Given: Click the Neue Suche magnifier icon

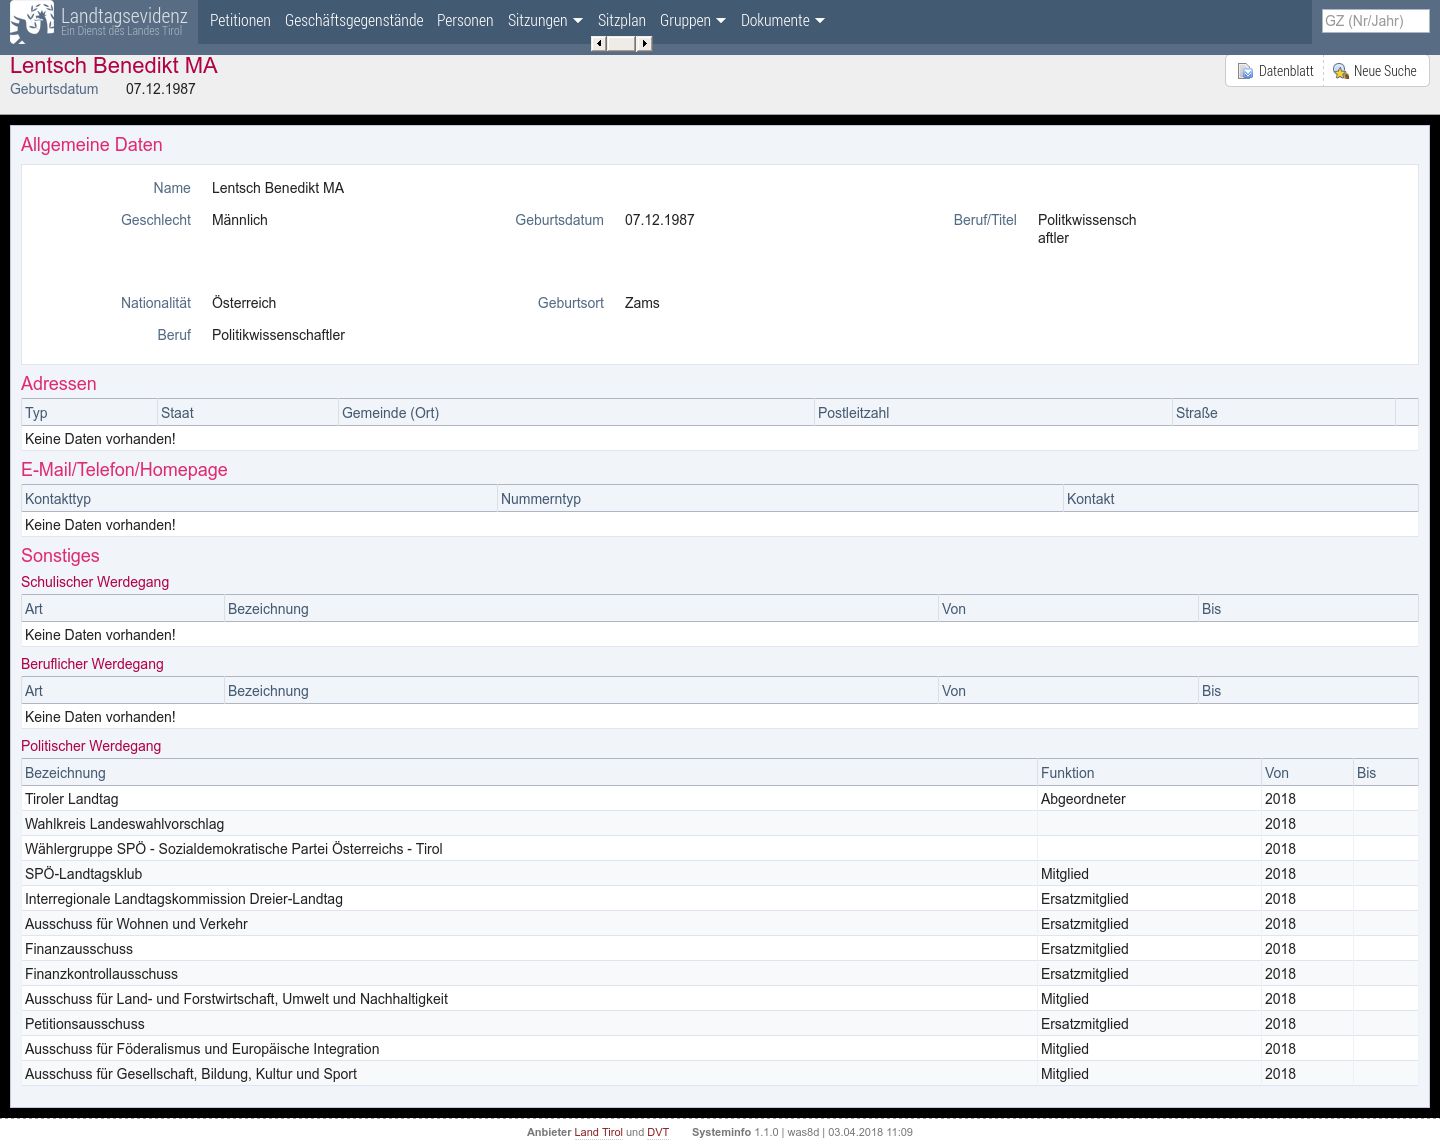Looking at the screenshot, I should pos(1341,71).
